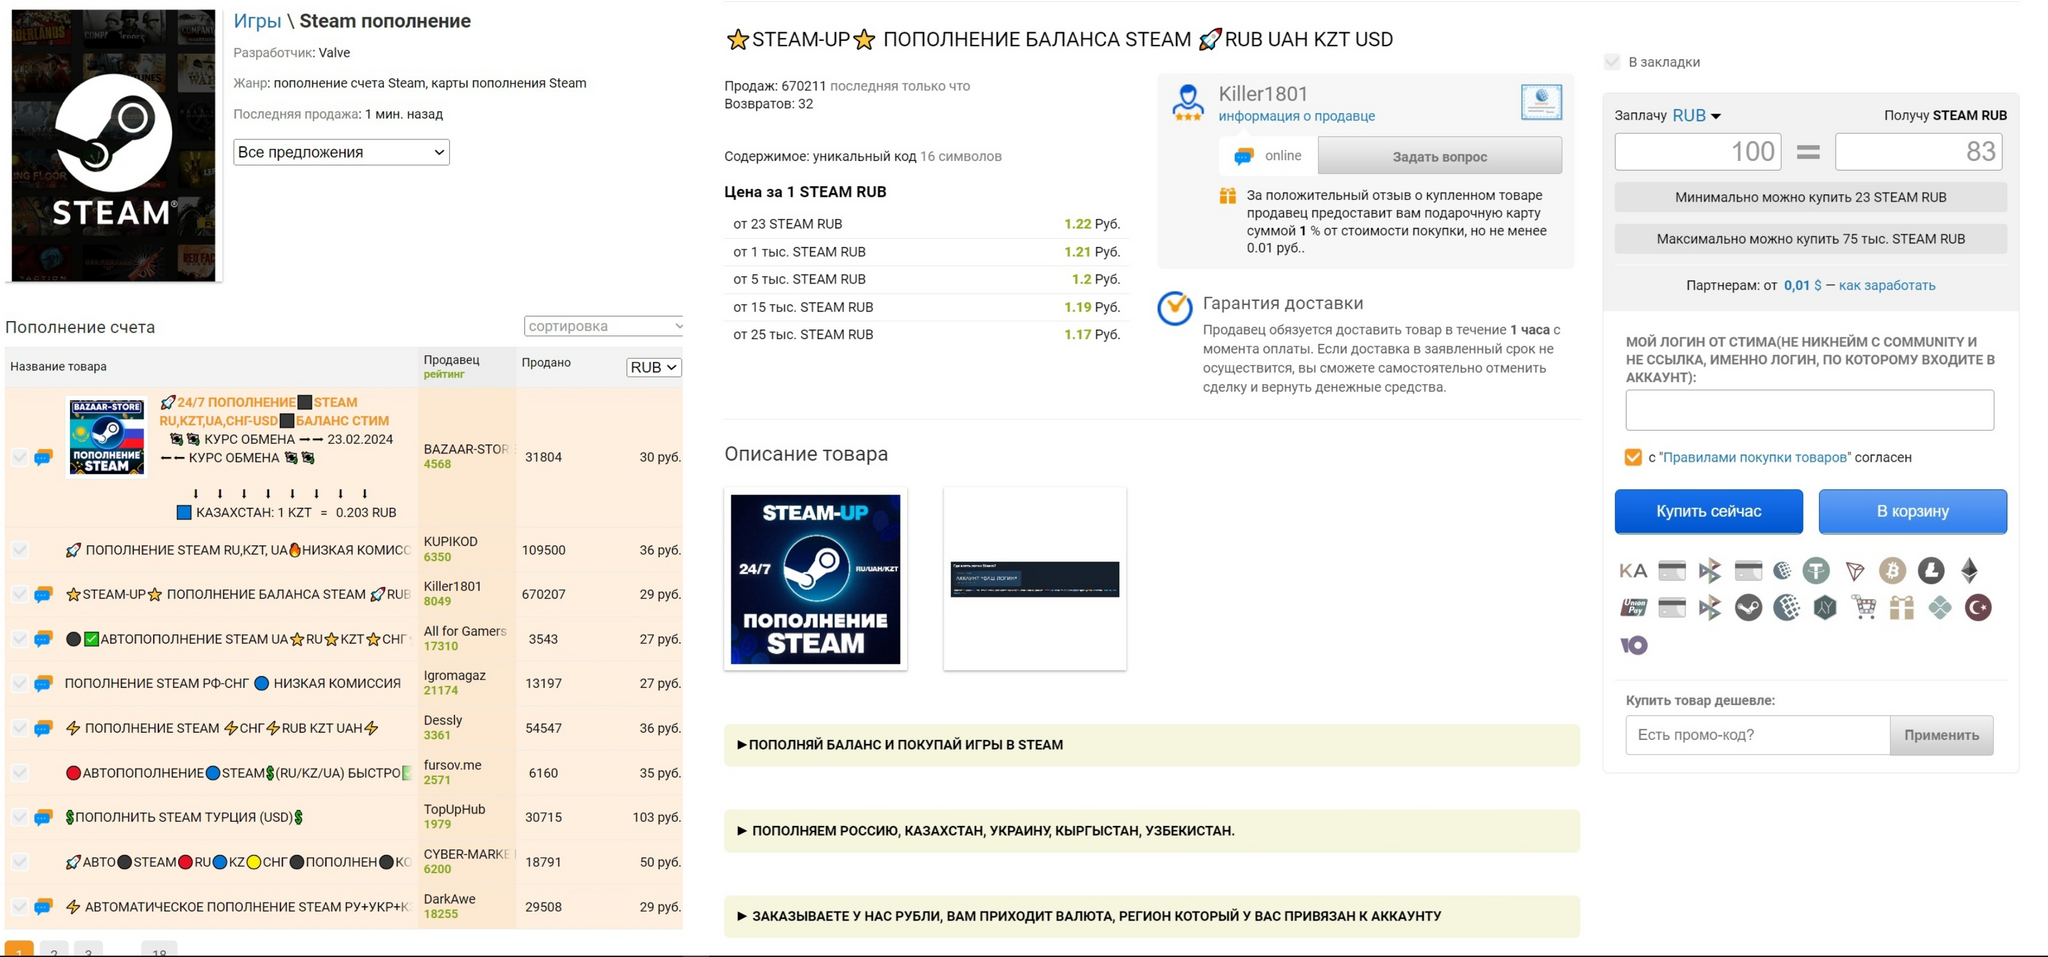Select the Tether USDT payment icon

1816,570
